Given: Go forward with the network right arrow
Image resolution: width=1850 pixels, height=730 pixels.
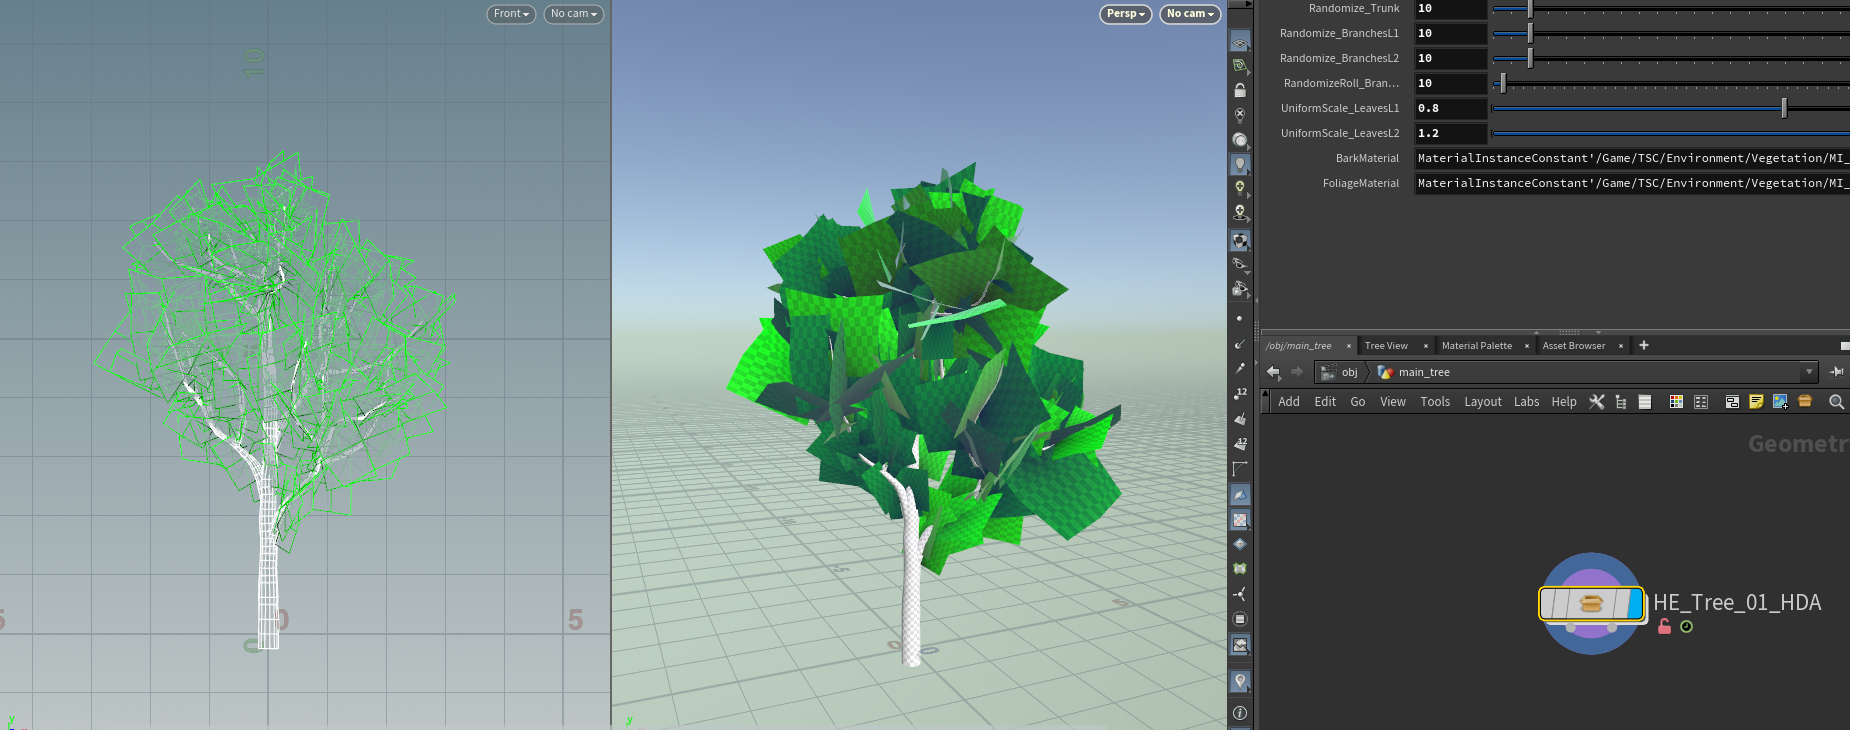Looking at the screenshot, I should tap(1297, 372).
